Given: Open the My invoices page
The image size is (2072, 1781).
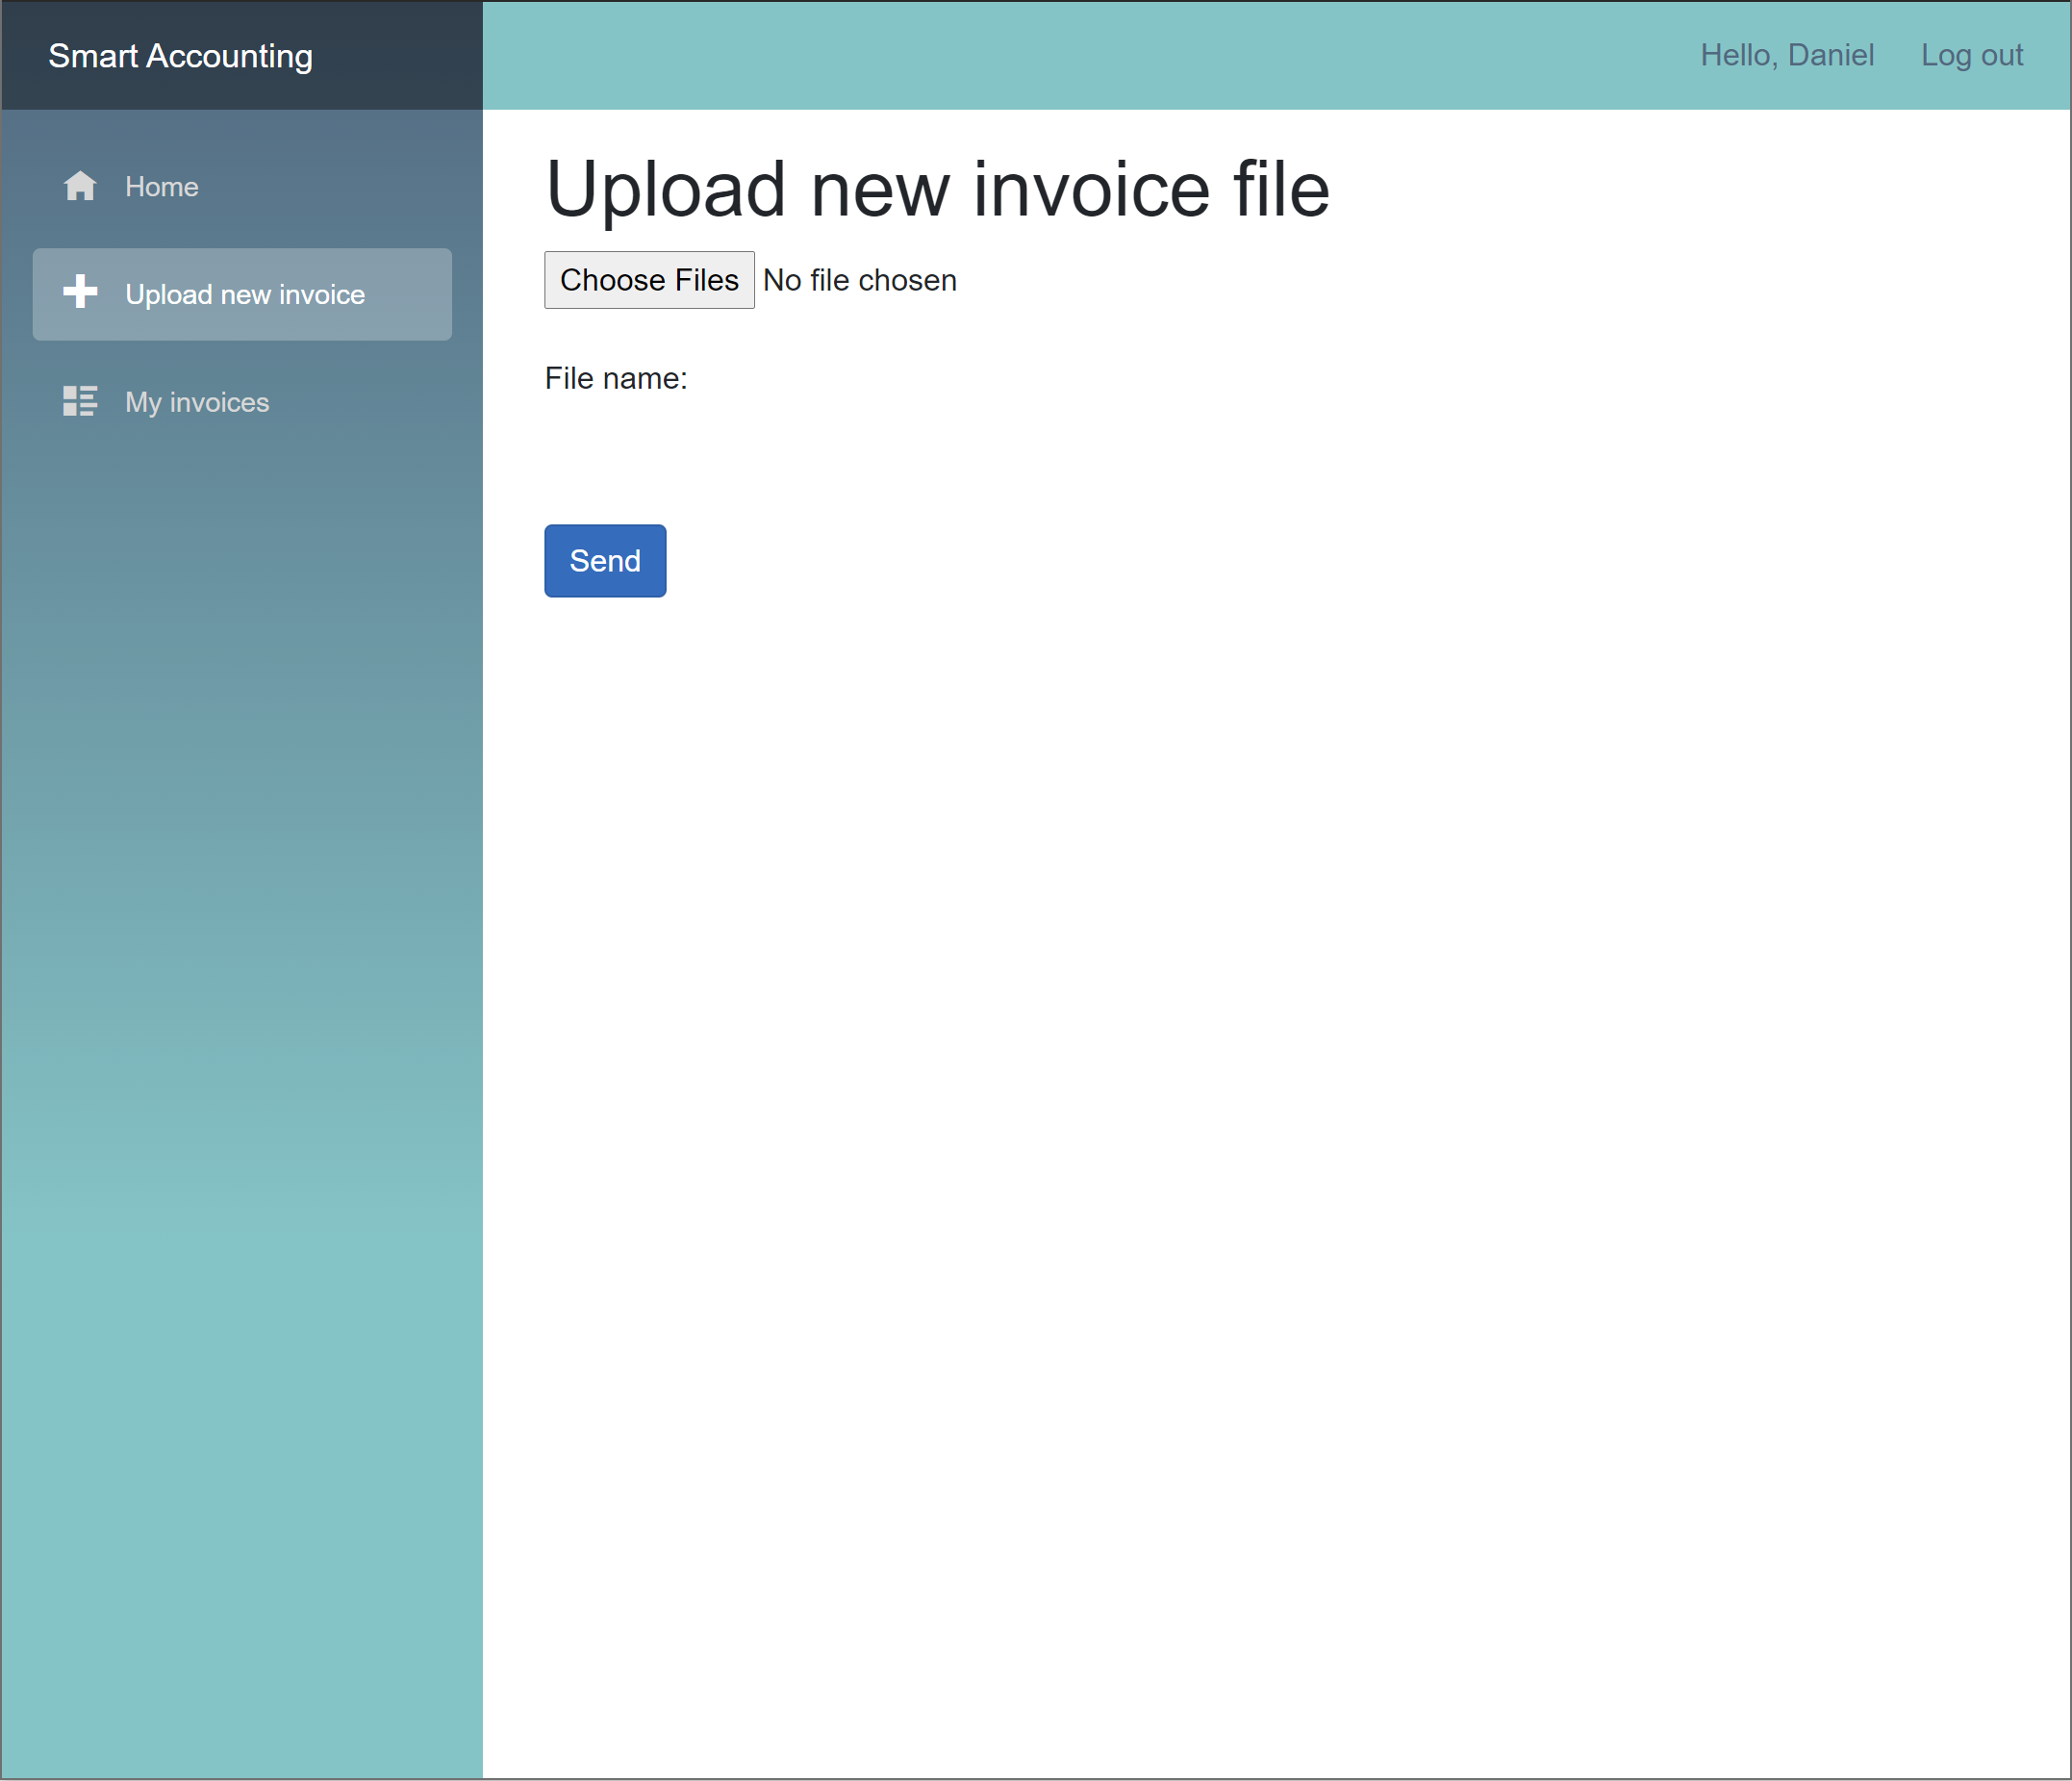Looking at the screenshot, I should tap(197, 402).
